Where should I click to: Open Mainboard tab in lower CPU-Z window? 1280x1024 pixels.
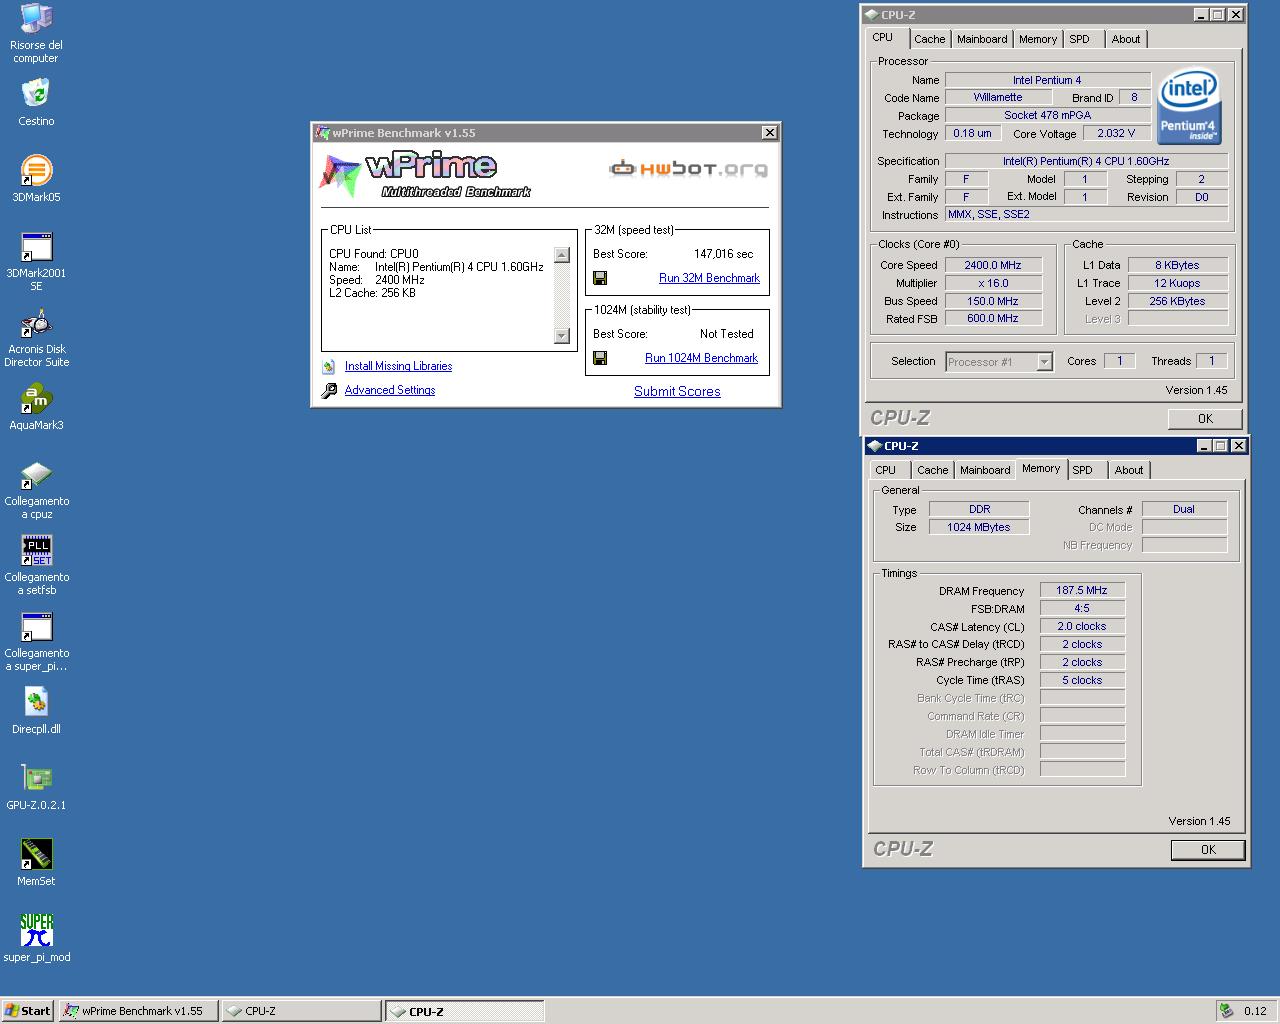click(x=985, y=470)
